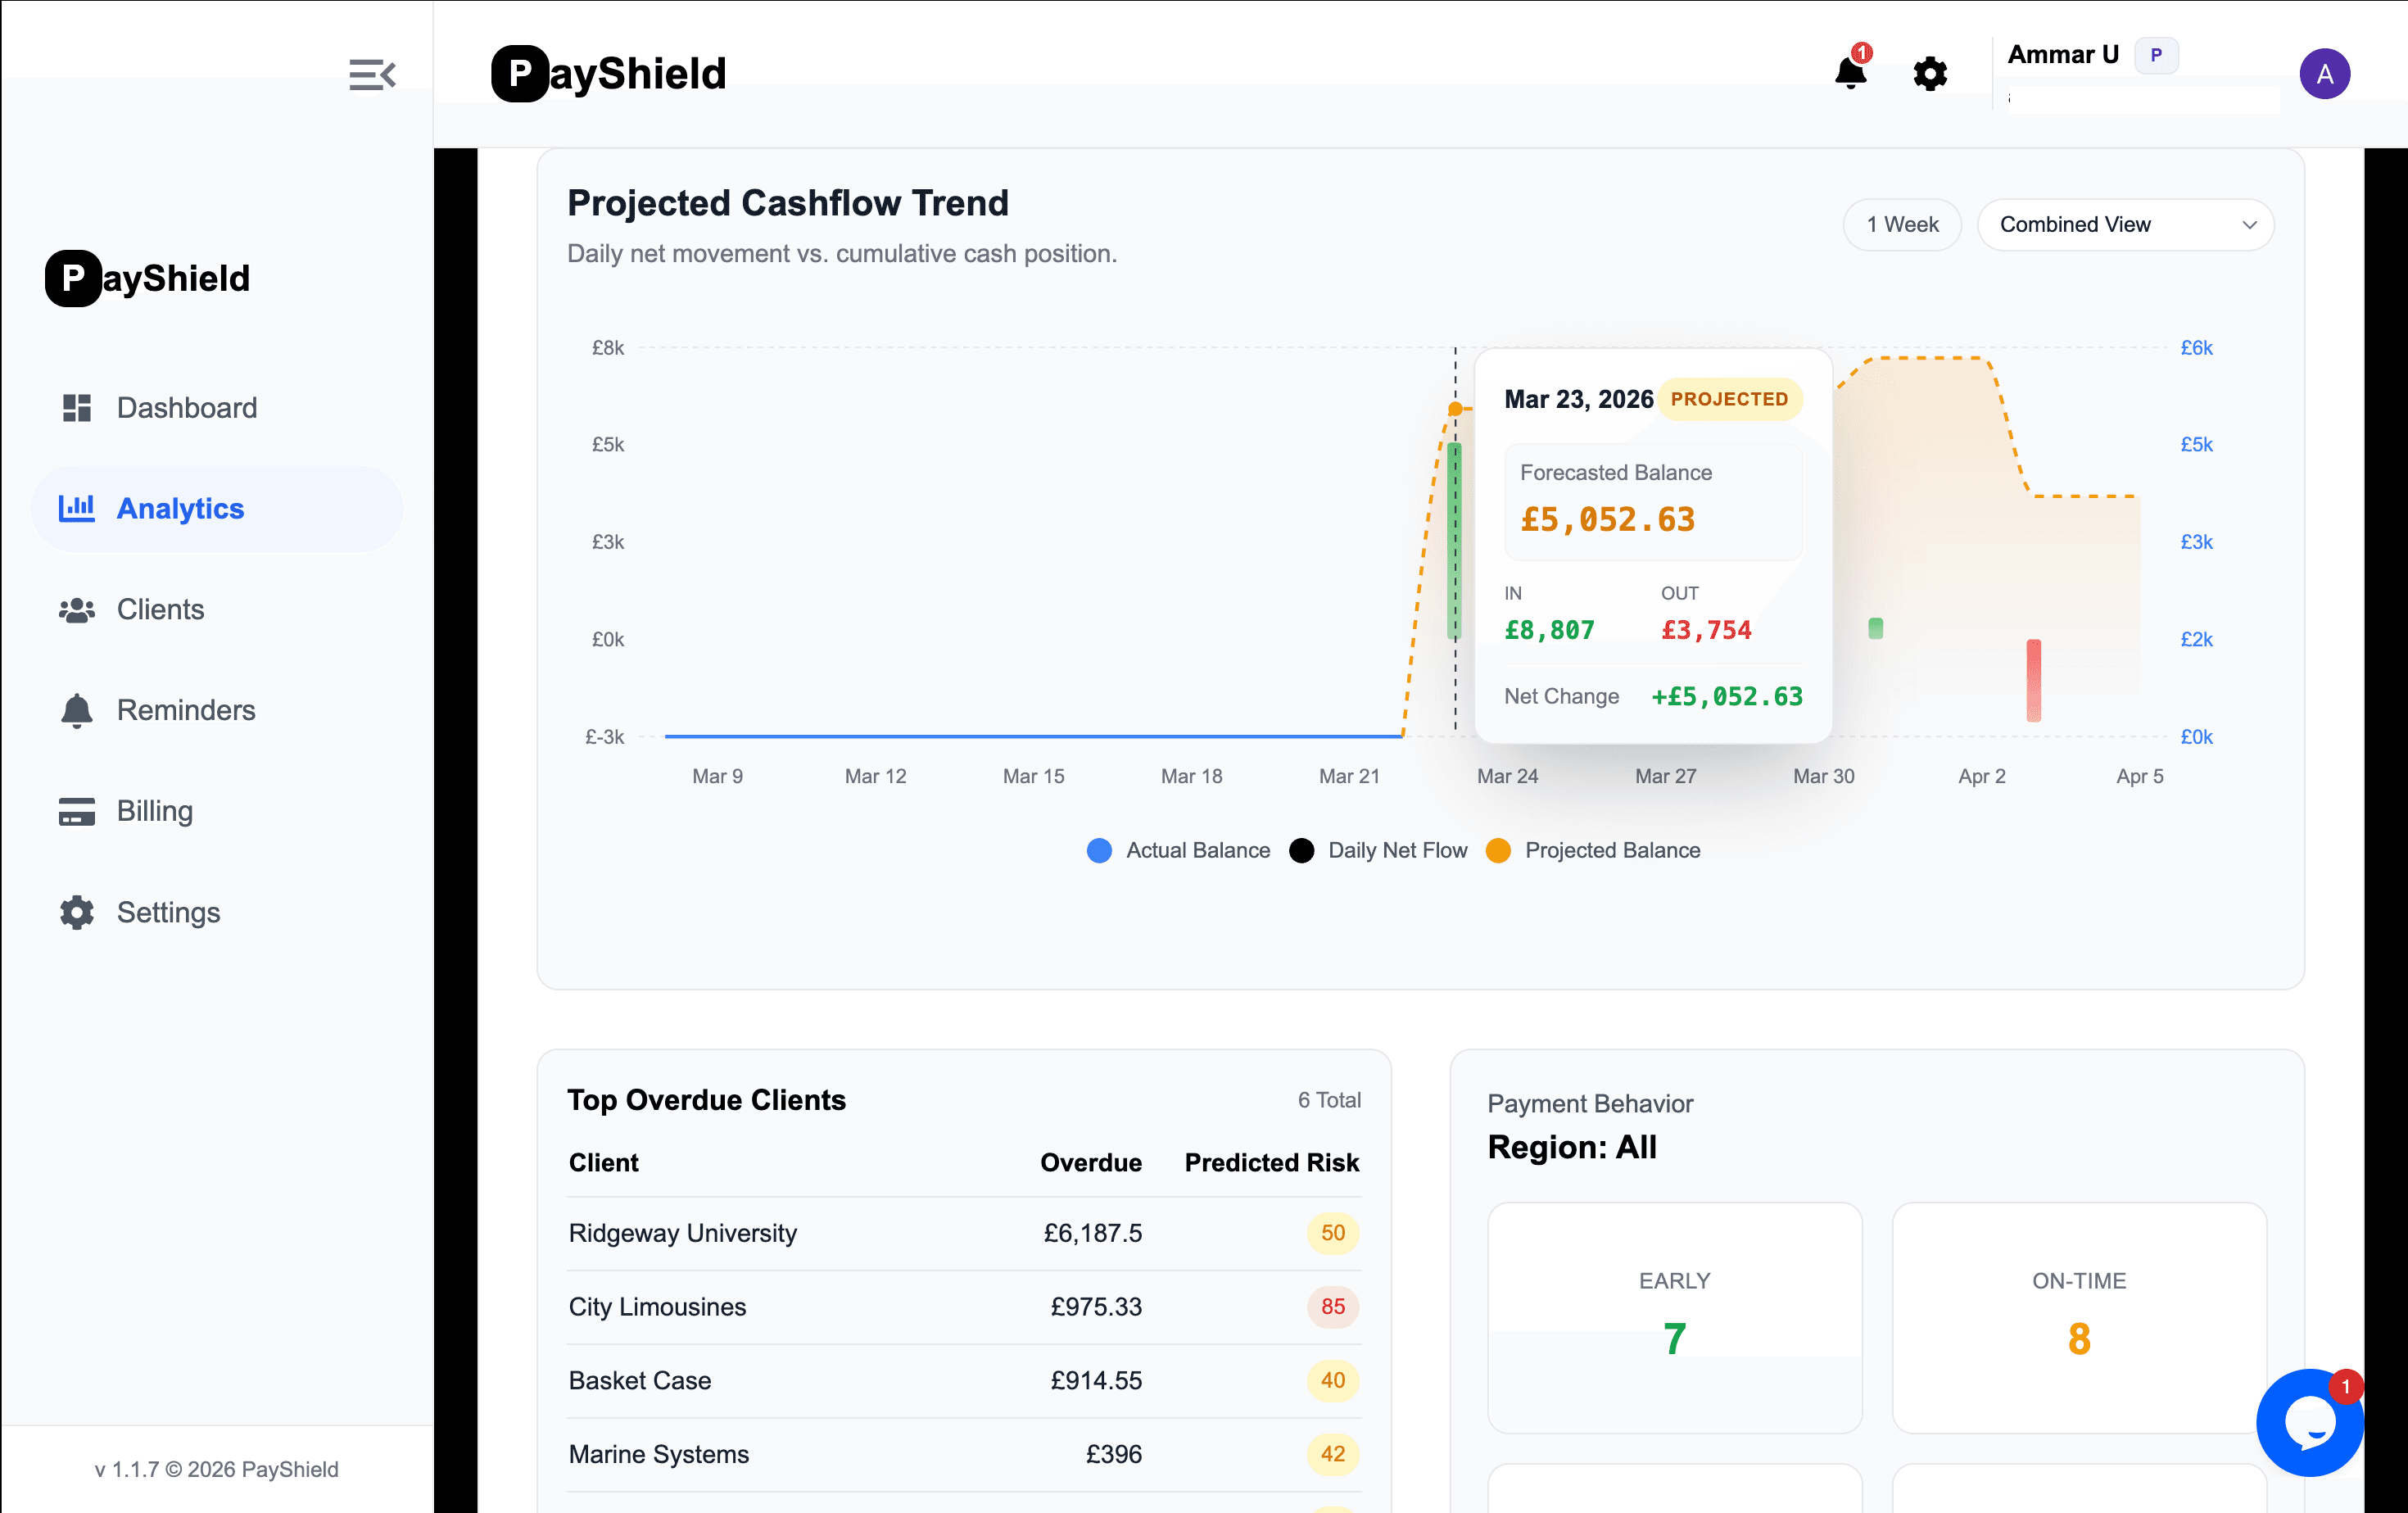
Task: Click the Dashboard grid icon
Action: tap(77, 408)
